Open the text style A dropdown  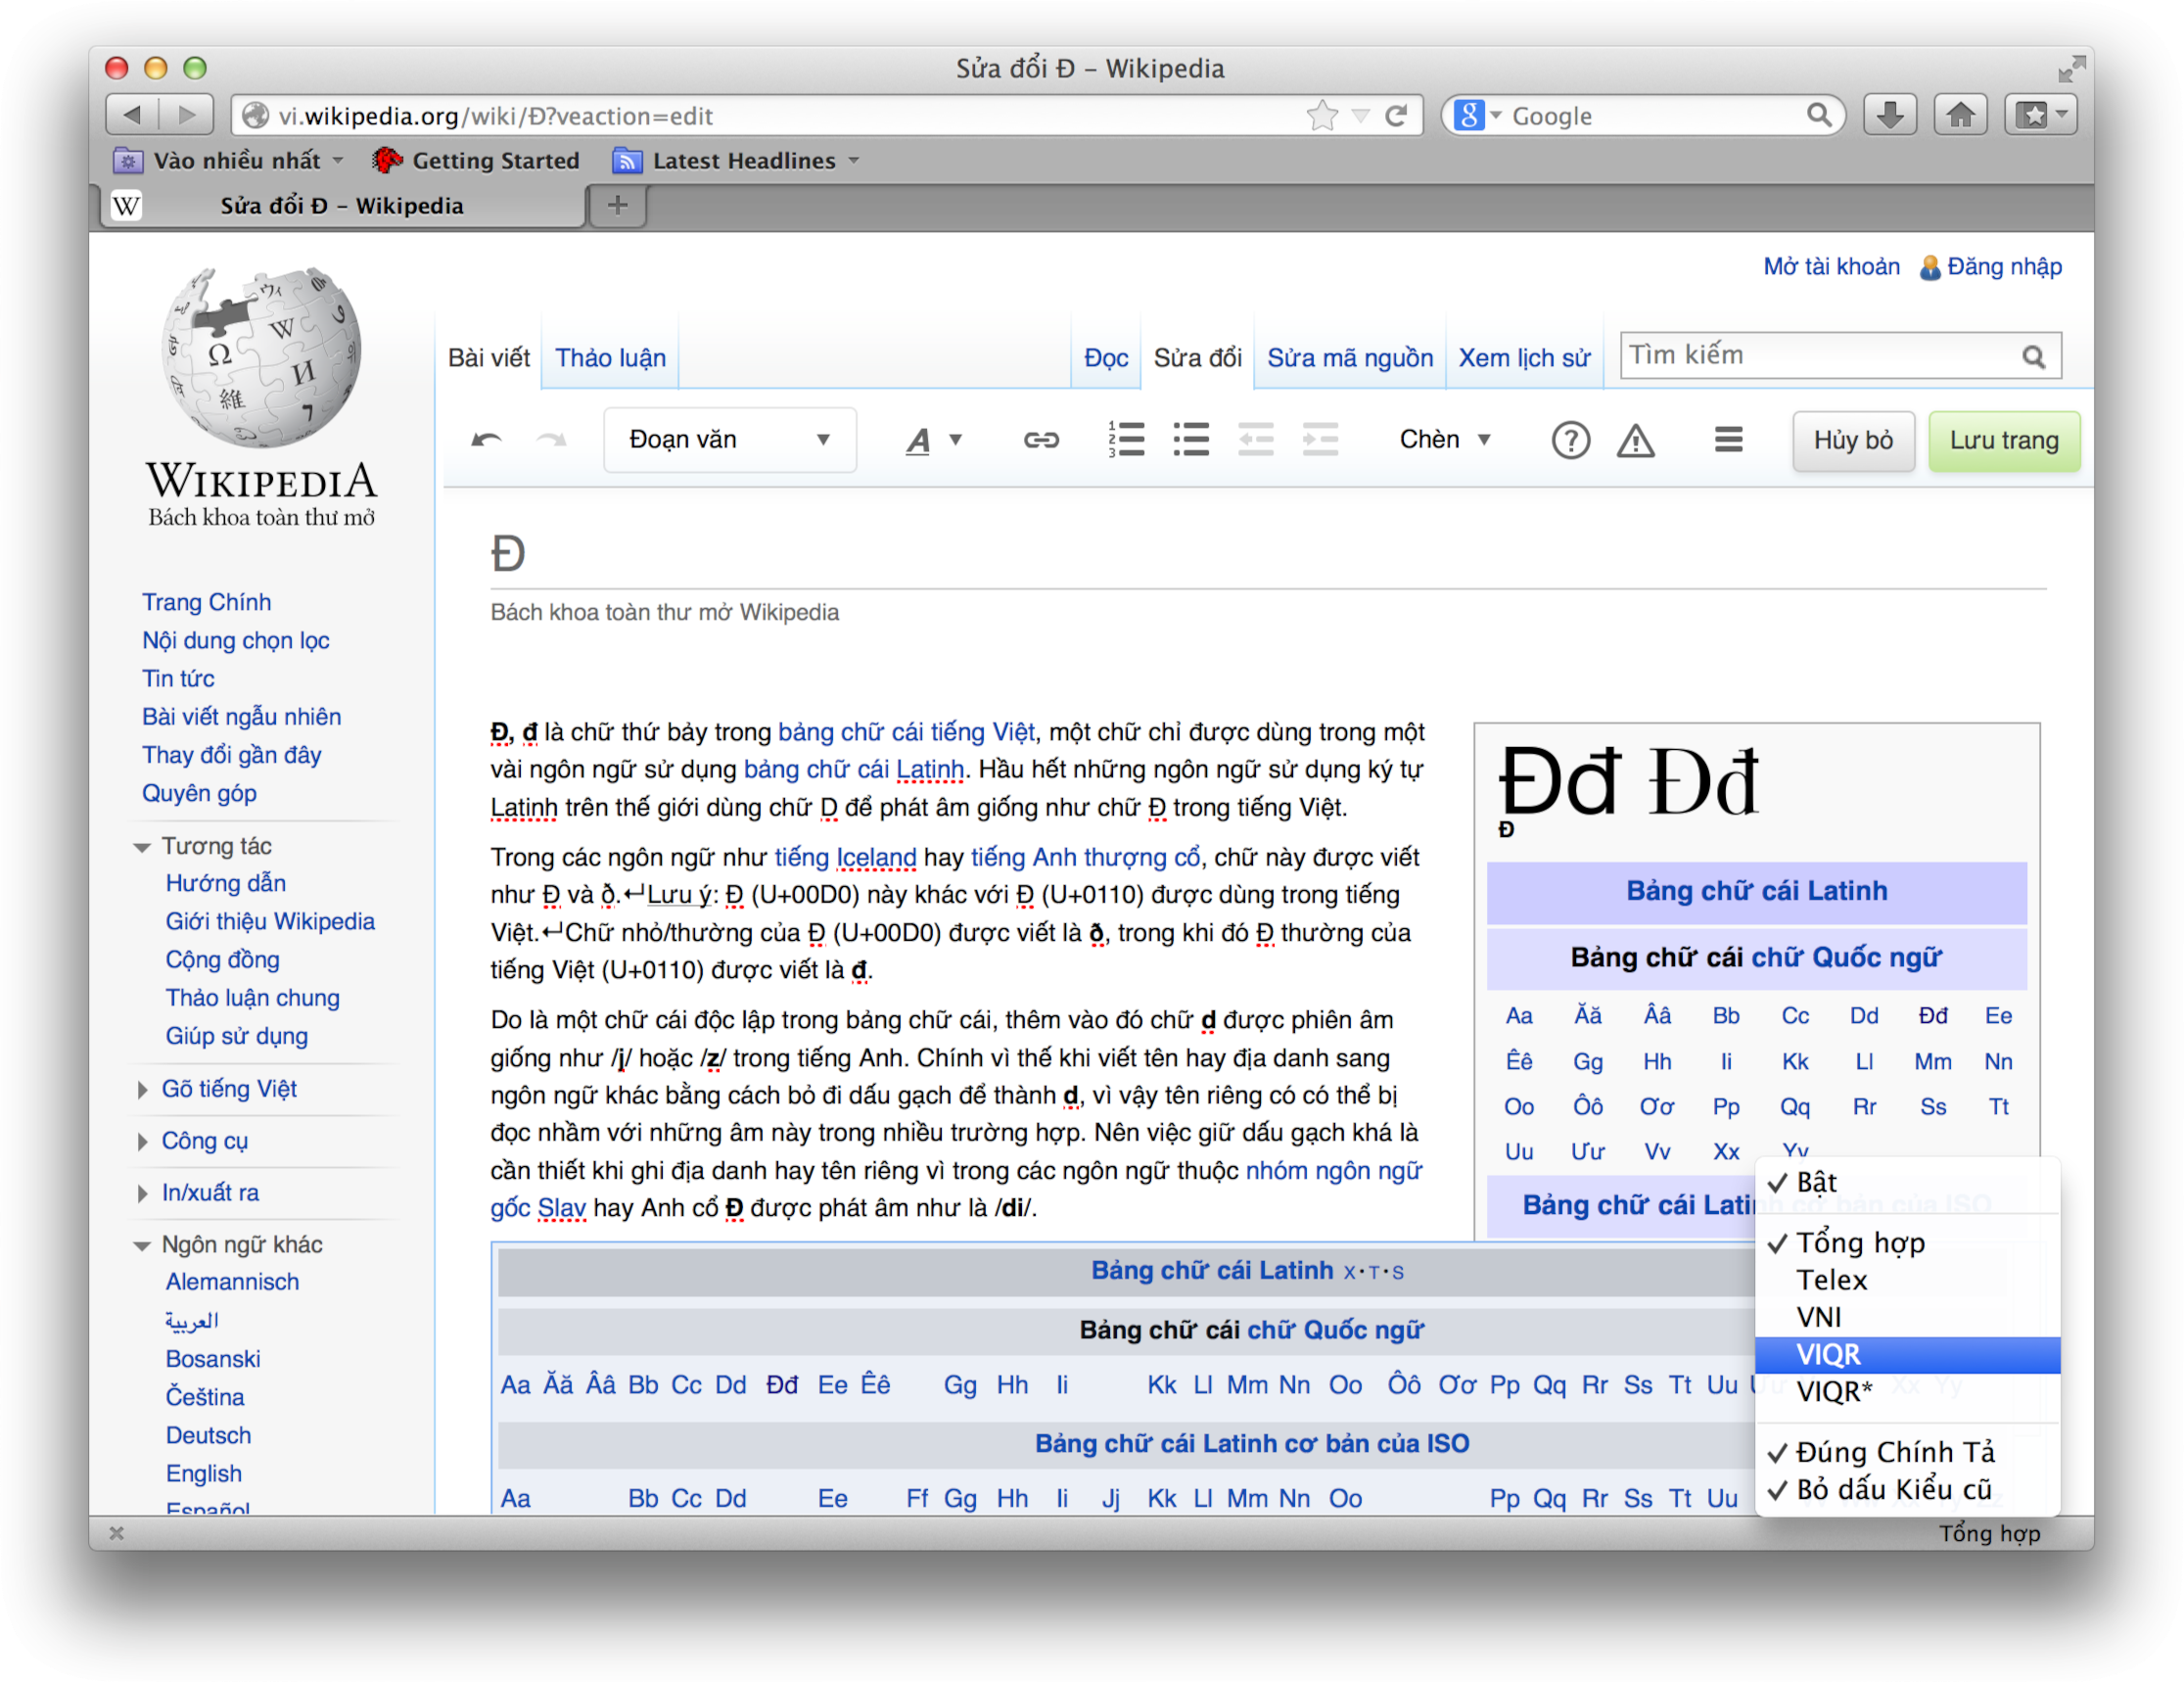point(933,440)
